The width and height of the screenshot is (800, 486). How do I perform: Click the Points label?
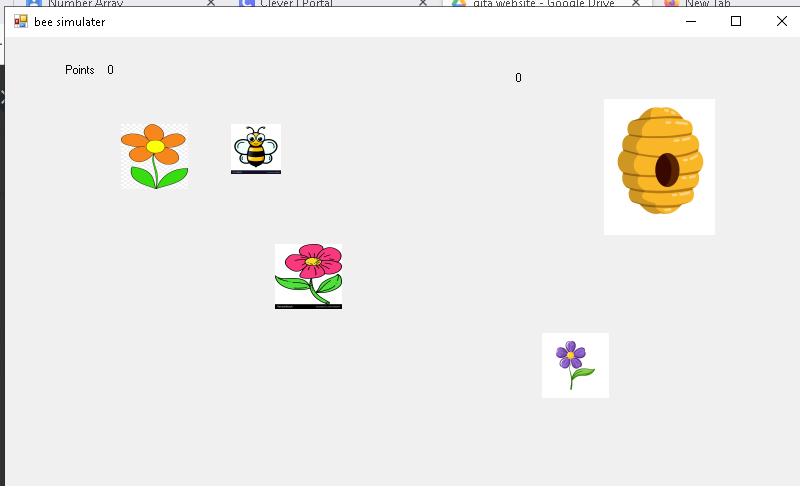pyautogui.click(x=80, y=70)
